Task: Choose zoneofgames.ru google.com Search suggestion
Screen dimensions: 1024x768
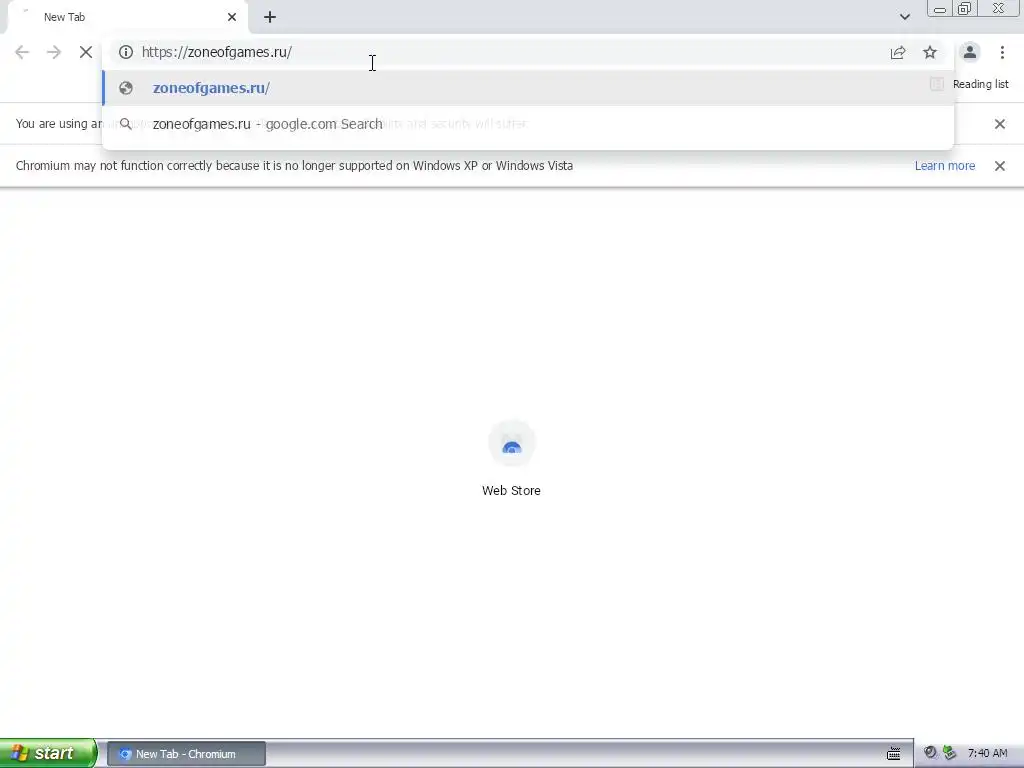Action: (528, 124)
